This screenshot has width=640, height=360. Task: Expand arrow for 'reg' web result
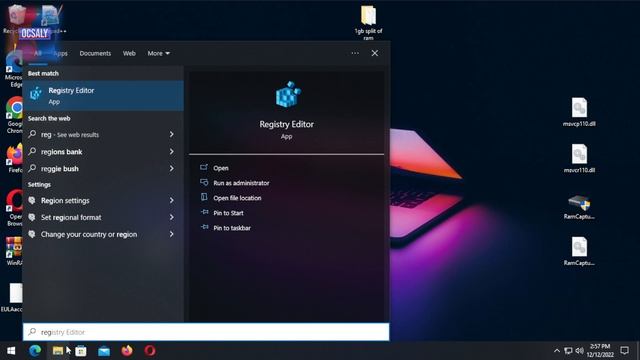point(172,134)
